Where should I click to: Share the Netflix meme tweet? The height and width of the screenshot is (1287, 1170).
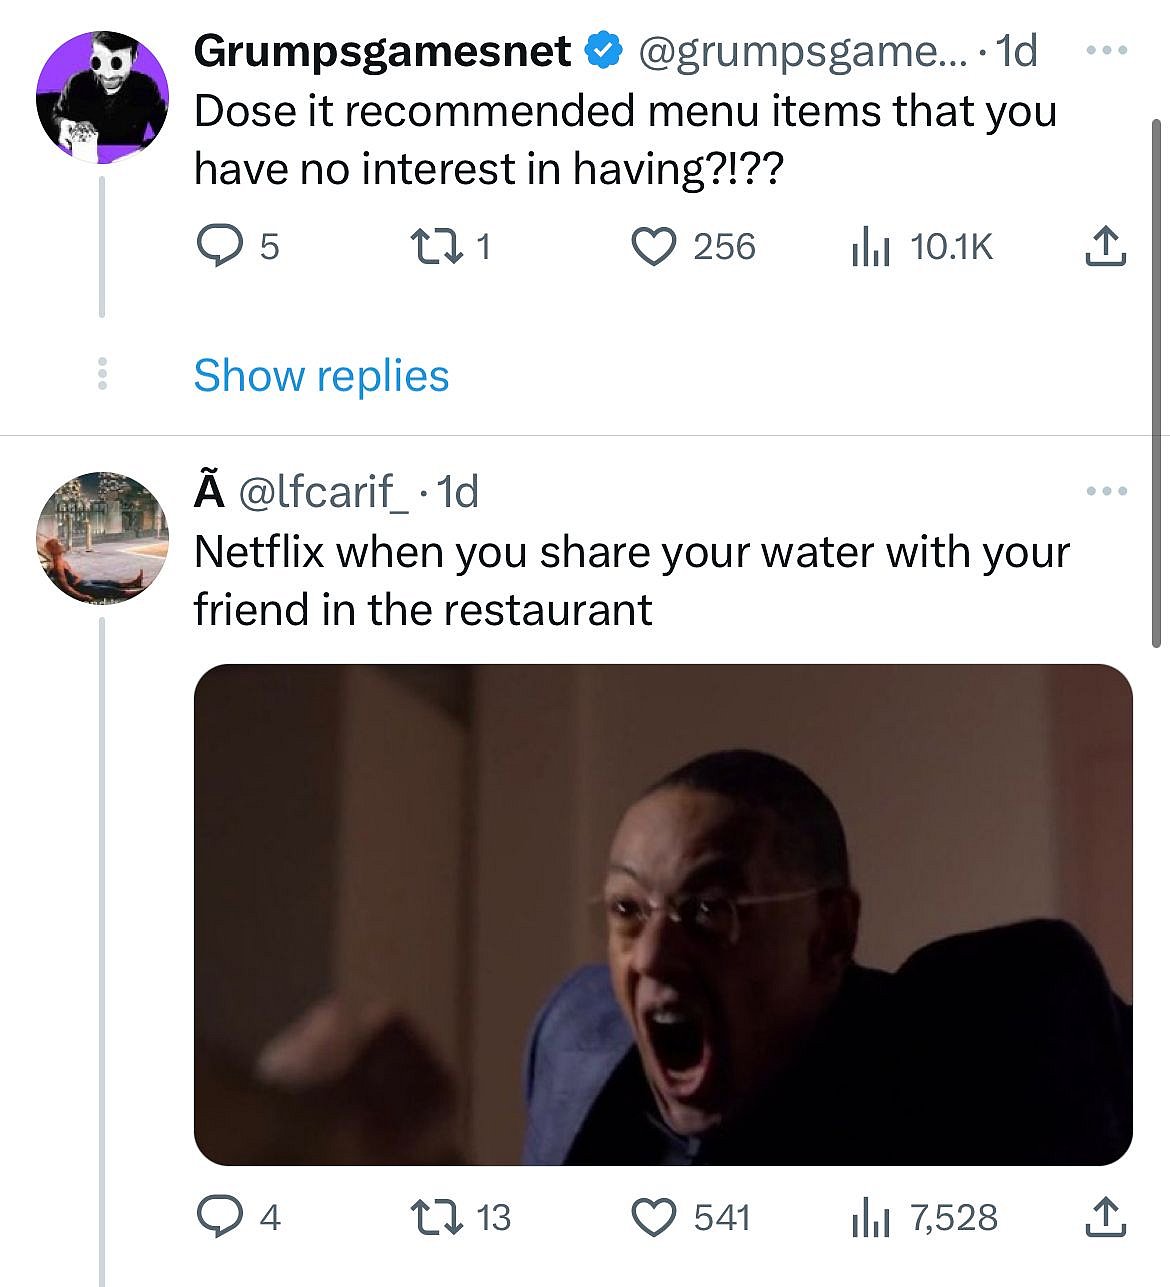[x=1105, y=1217]
